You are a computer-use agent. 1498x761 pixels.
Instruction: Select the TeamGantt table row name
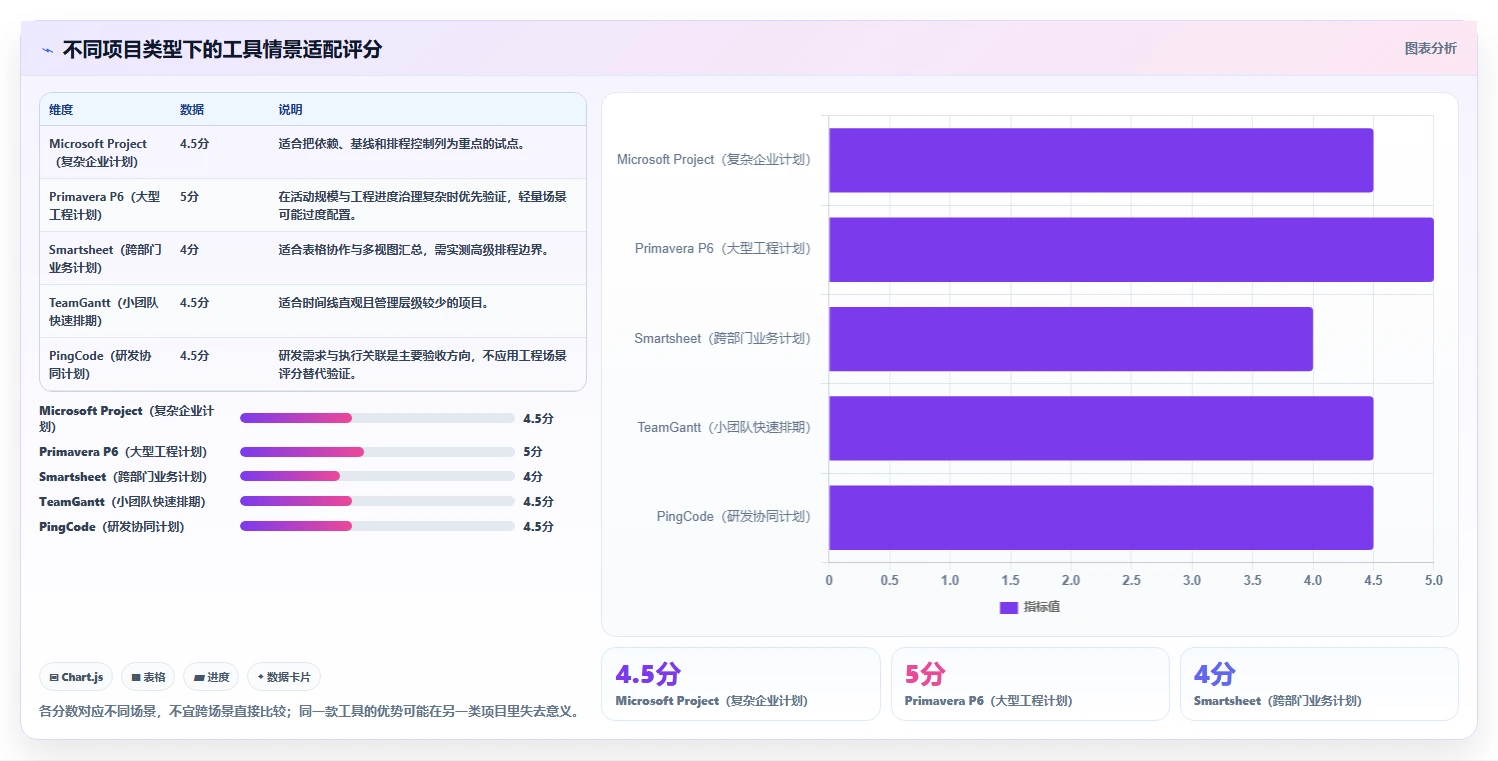[104, 311]
